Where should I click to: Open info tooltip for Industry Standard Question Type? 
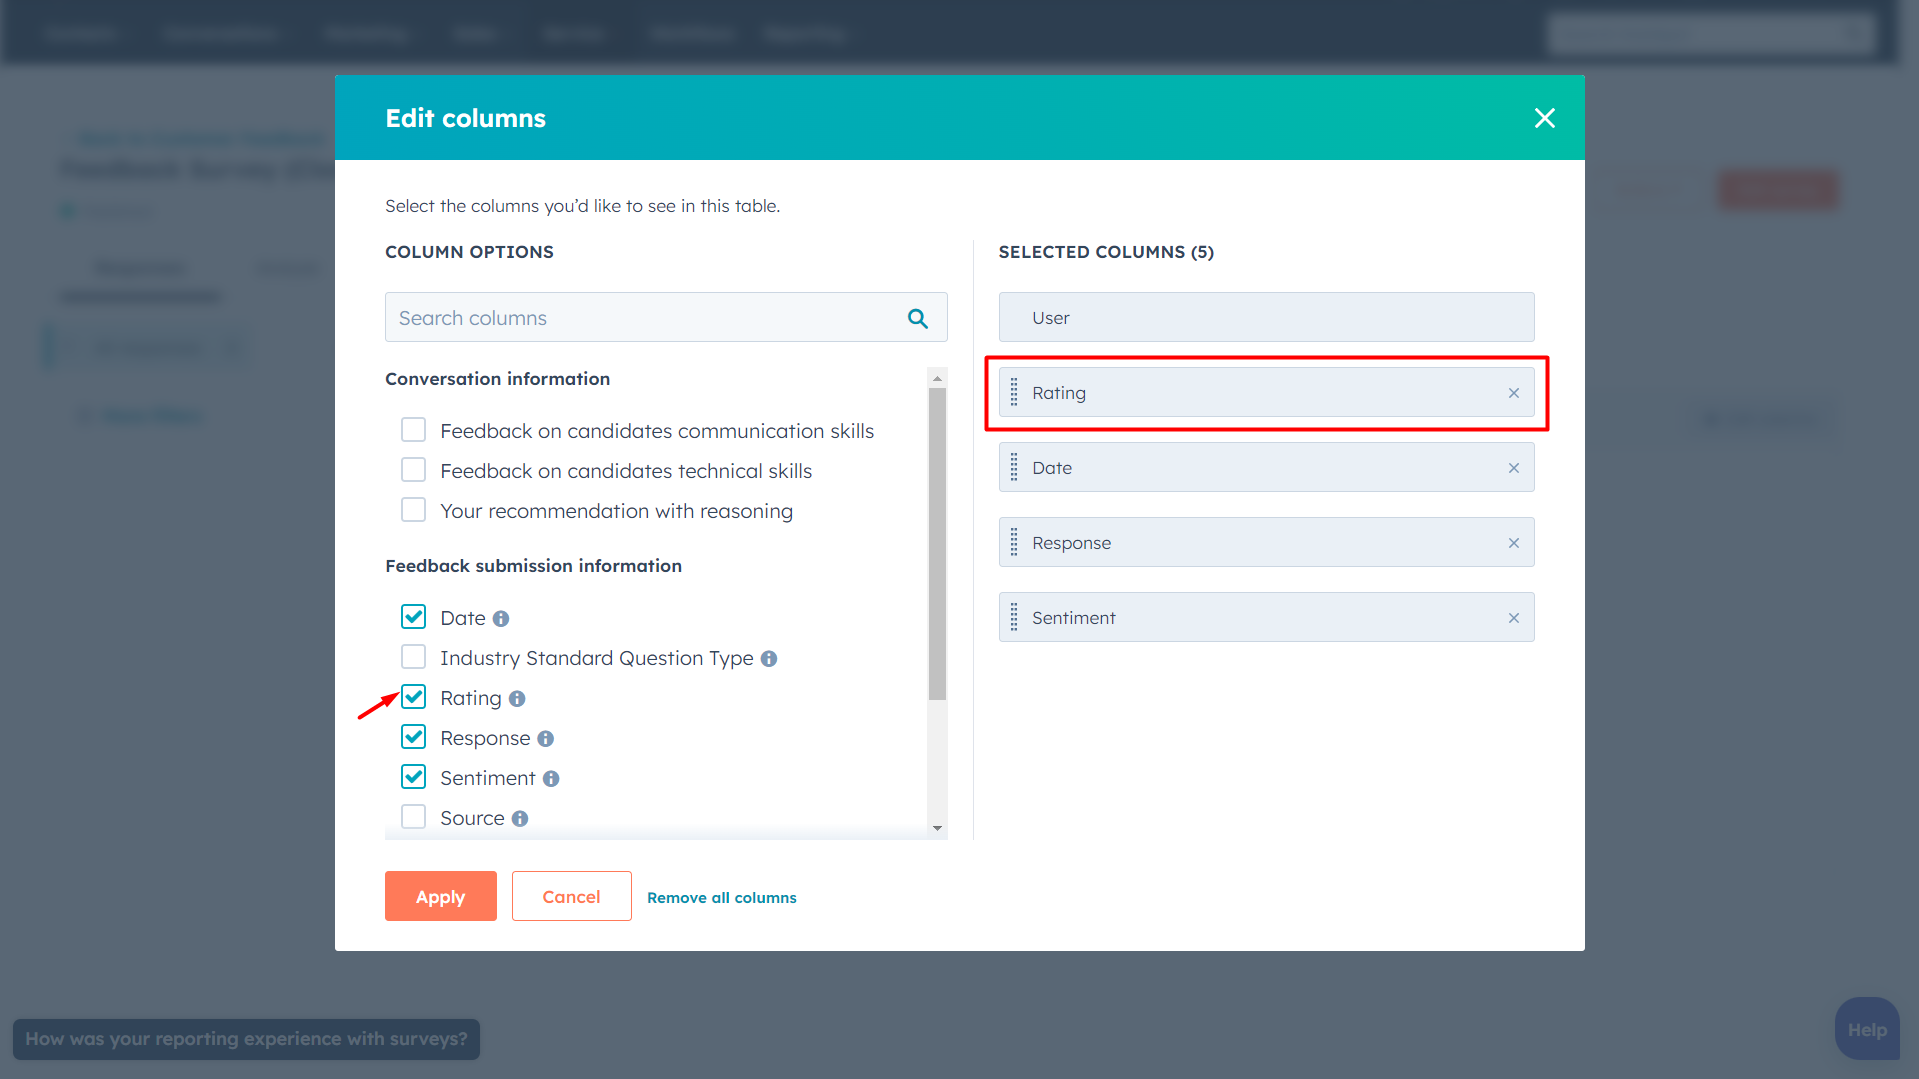[x=768, y=659]
